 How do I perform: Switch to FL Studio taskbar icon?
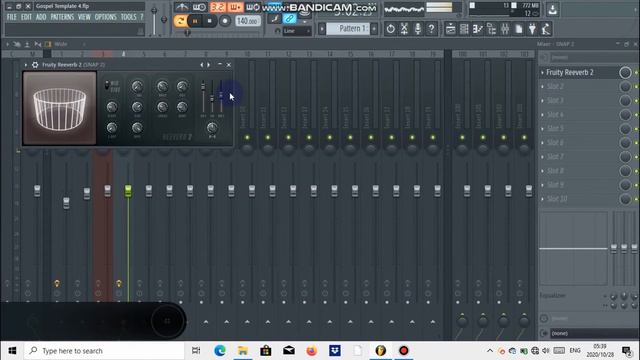(x=381, y=351)
